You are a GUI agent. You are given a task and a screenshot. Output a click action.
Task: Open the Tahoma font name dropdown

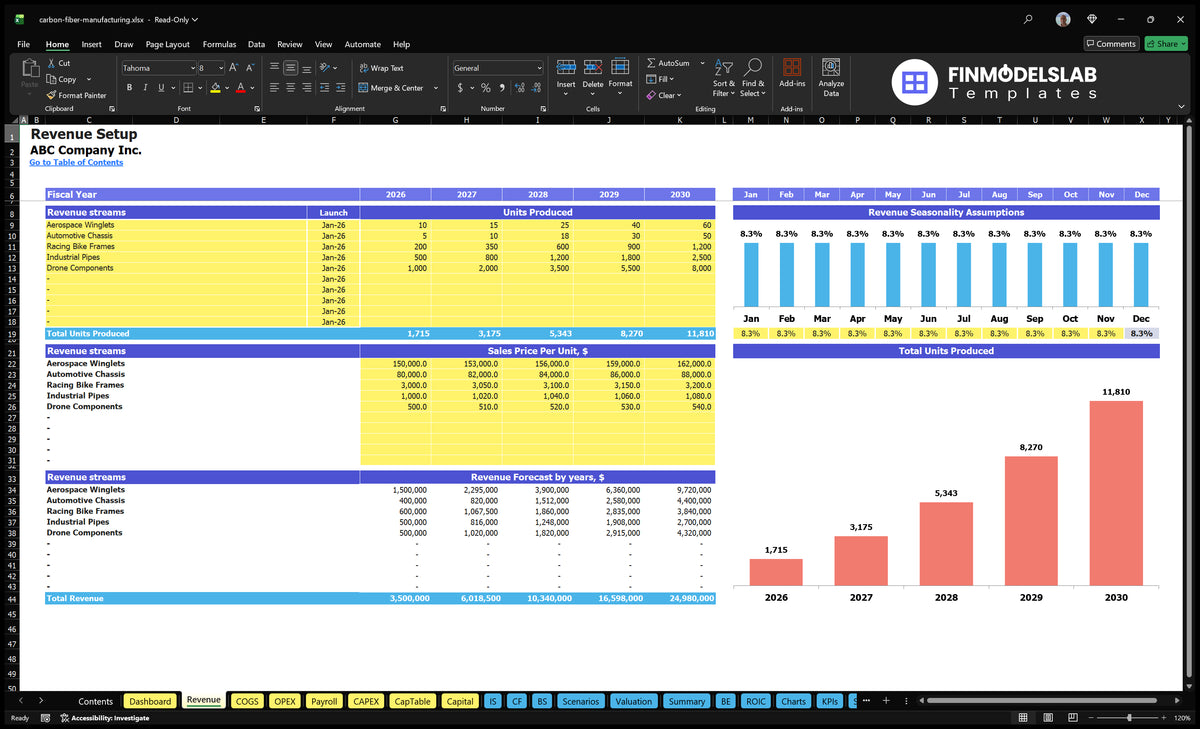click(192, 68)
